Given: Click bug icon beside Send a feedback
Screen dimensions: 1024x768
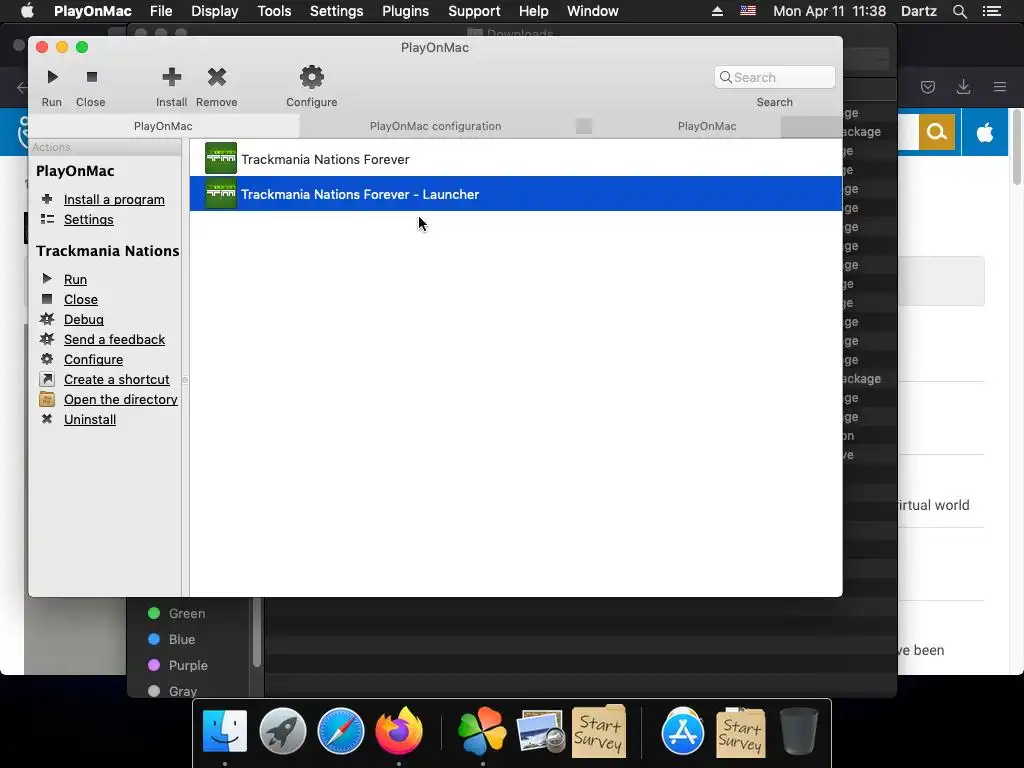Looking at the screenshot, I should click(47, 338).
